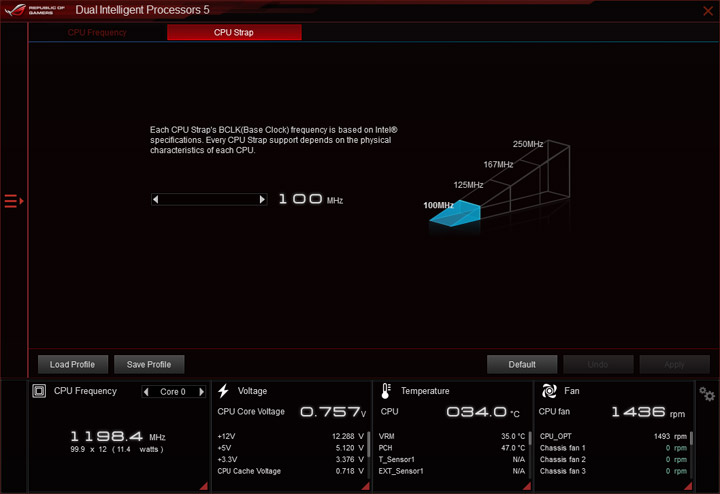Reset settings with Default button
The image size is (720, 494).
522,365
